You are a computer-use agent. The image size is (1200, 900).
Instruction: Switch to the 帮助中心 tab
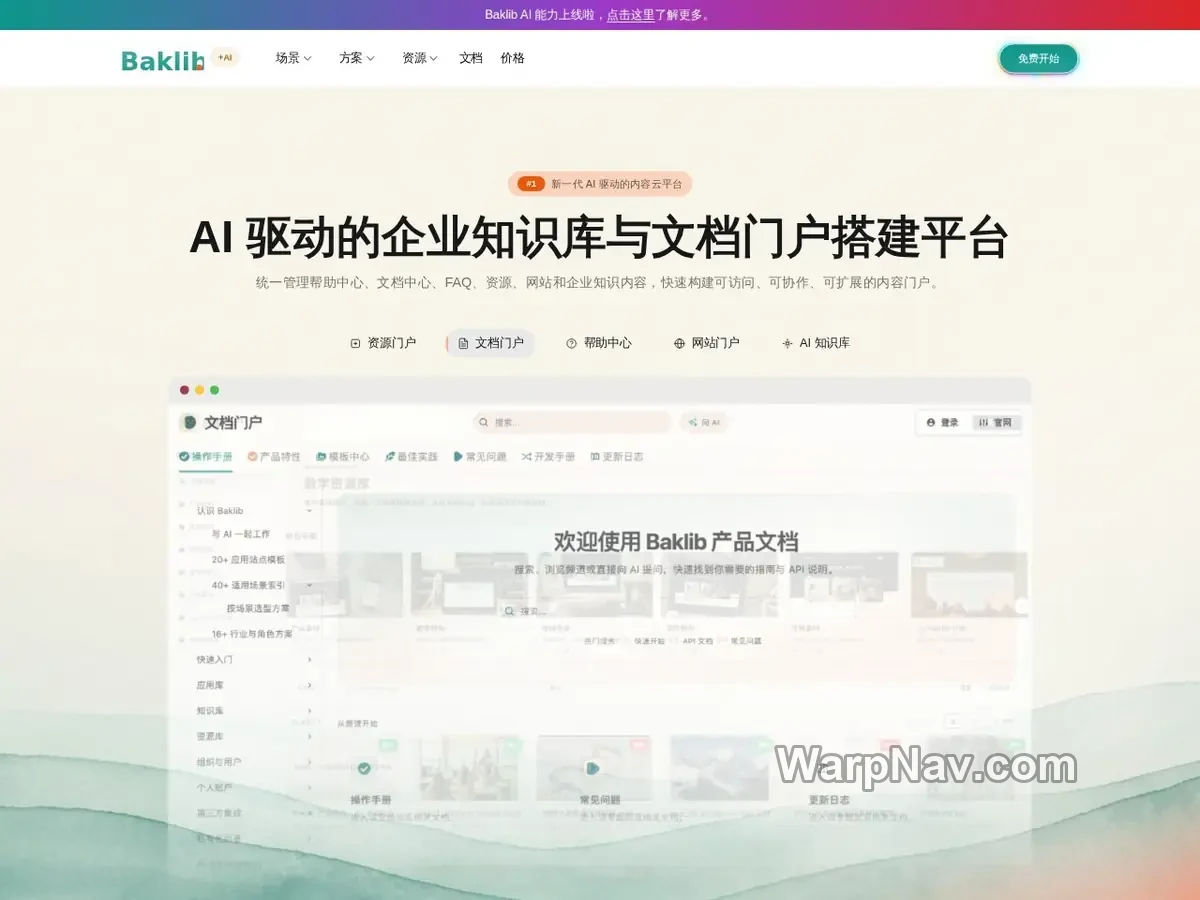[x=599, y=343]
